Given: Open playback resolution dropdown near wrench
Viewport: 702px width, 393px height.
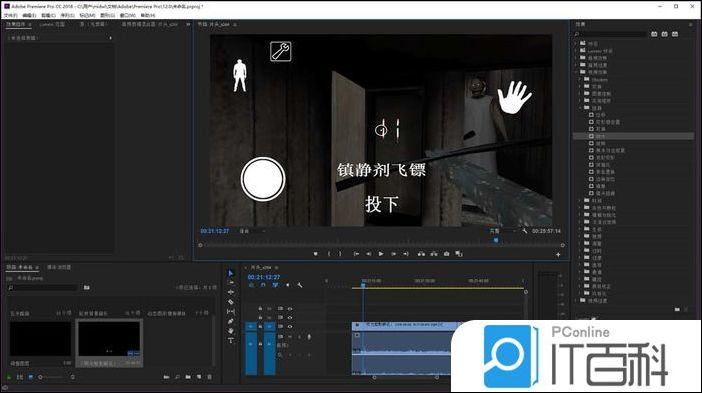Looking at the screenshot, I should (x=503, y=231).
